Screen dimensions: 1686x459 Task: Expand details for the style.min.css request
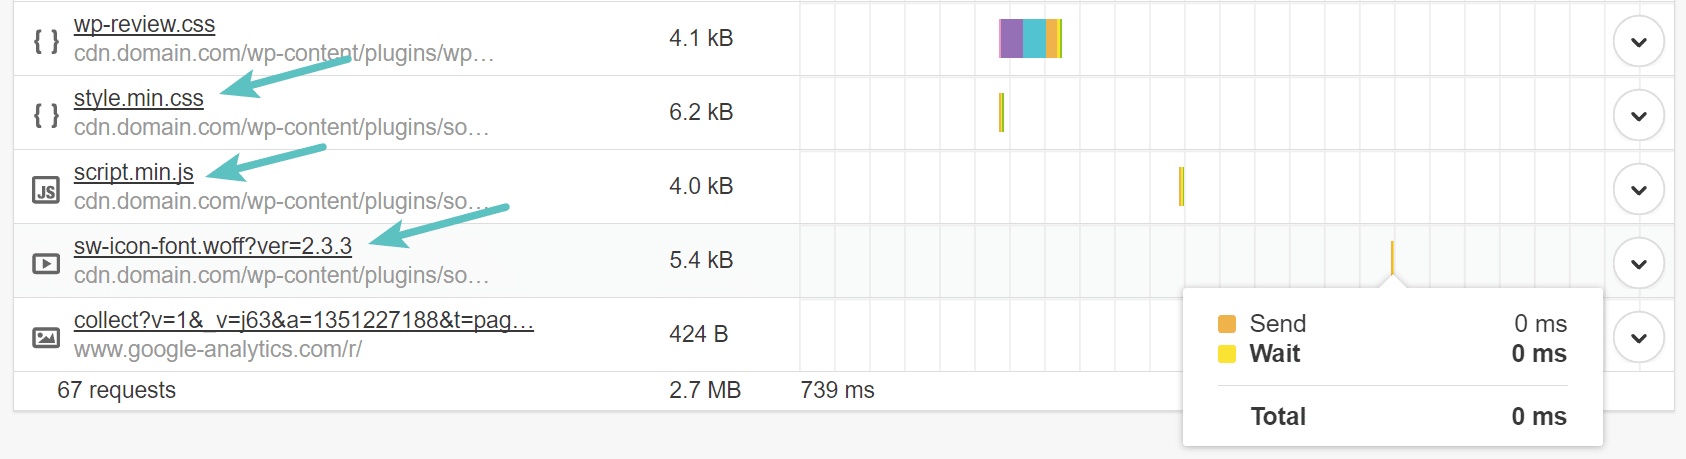[1638, 116]
